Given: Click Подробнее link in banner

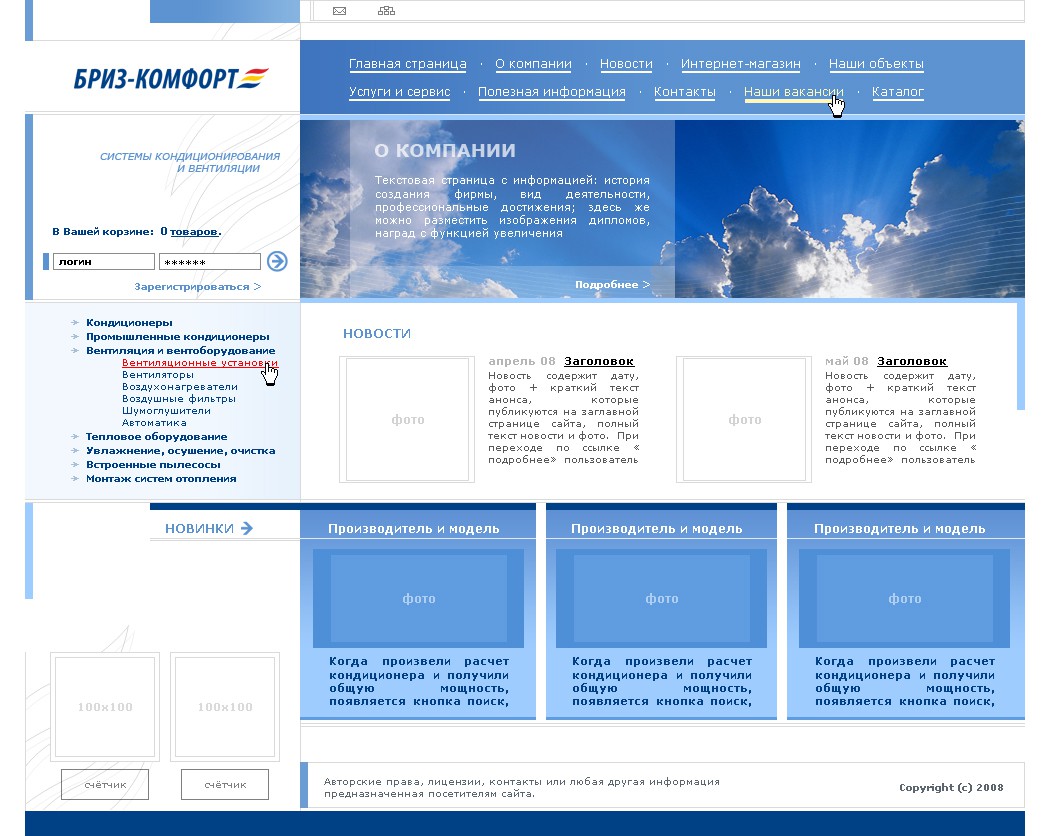Looking at the screenshot, I should click(x=612, y=285).
